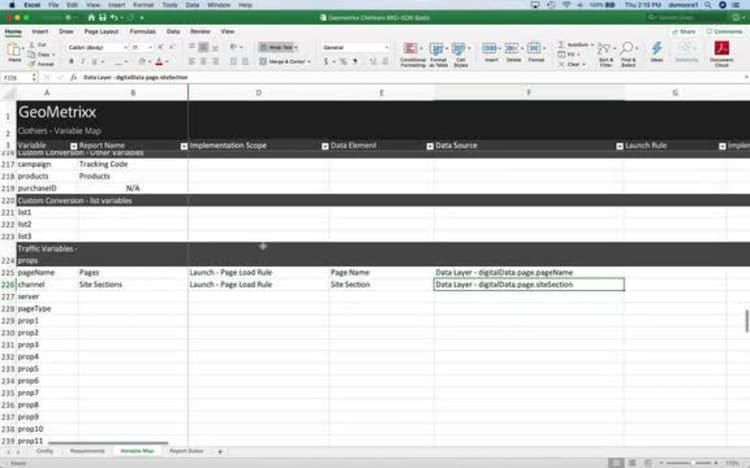Click the Sort & Filter icon
Viewport: 750px width, 468px height.
(605, 48)
